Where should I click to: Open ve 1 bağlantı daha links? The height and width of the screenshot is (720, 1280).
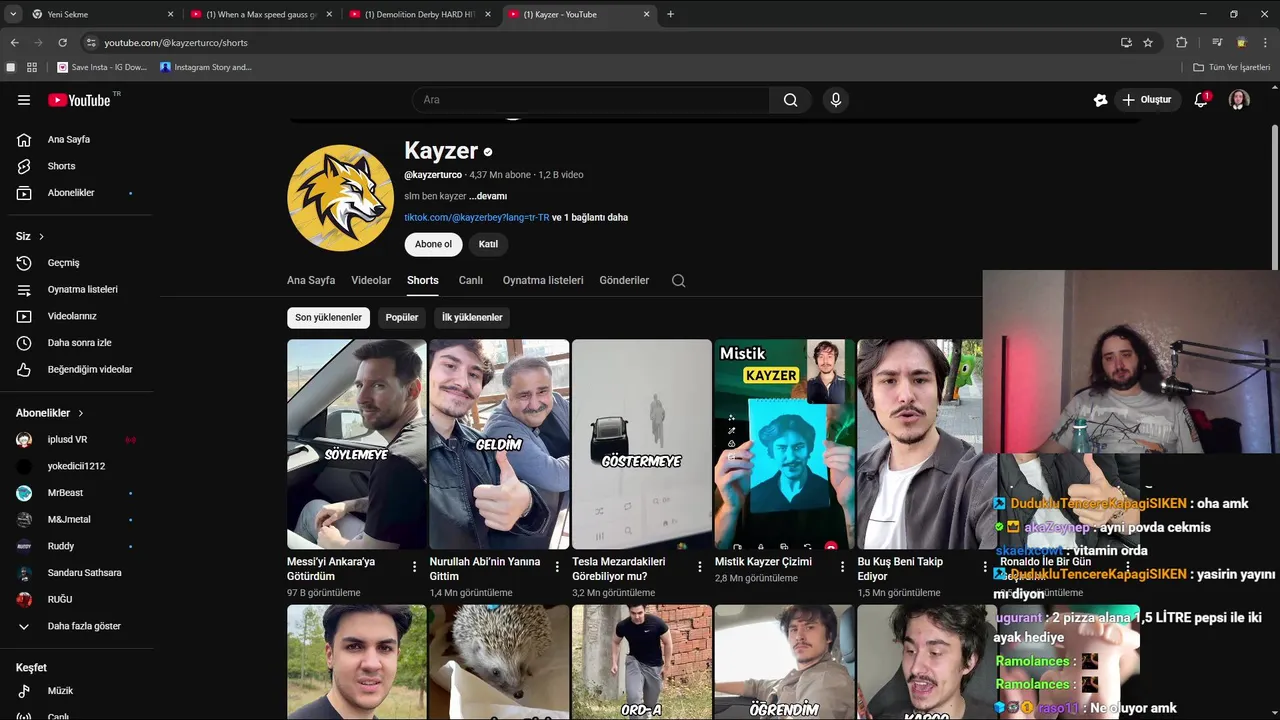coord(590,218)
